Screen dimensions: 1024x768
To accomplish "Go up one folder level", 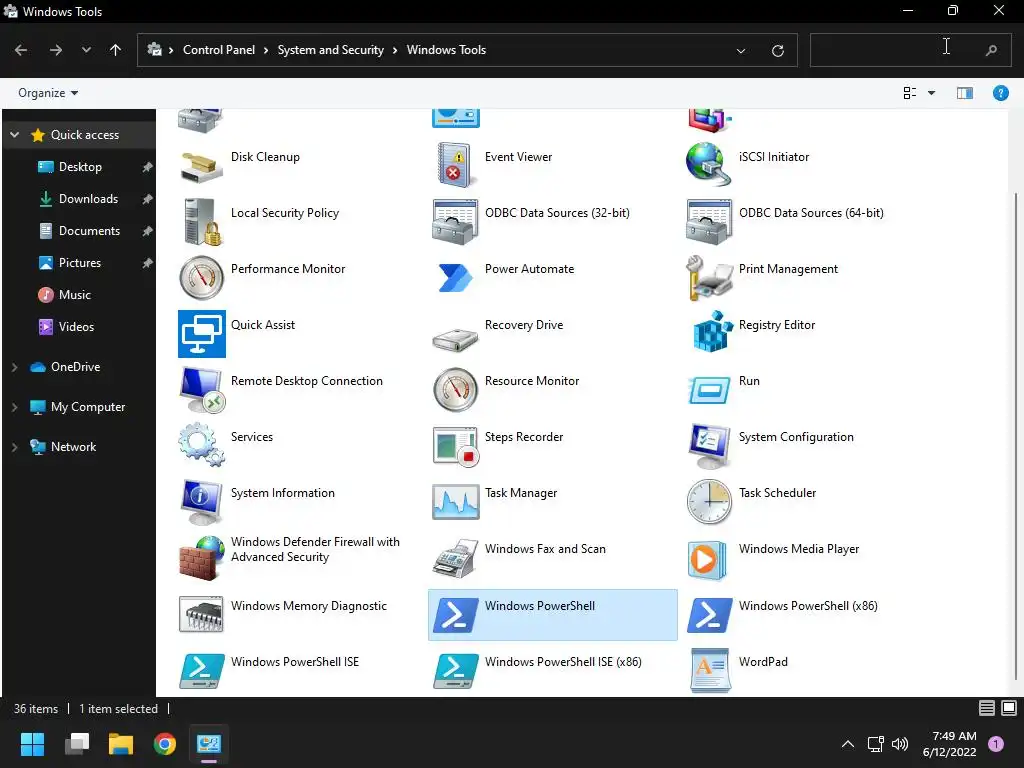I will (x=116, y=50).
